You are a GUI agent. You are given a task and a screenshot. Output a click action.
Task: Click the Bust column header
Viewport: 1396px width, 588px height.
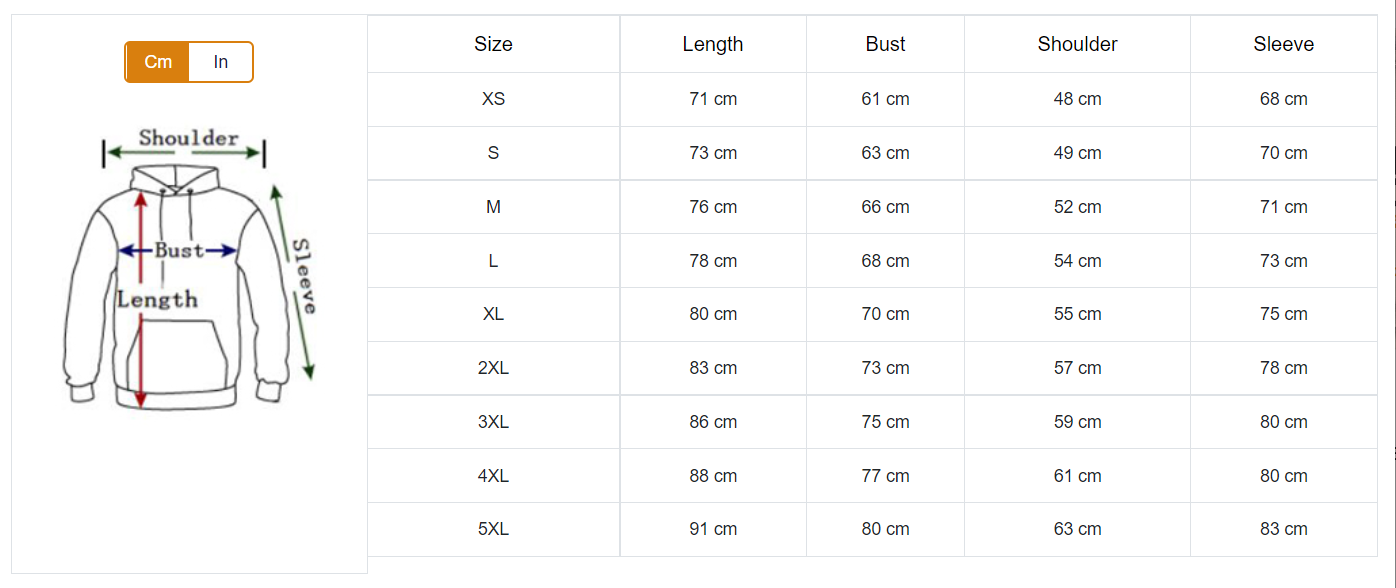click(x=885, y=44)
